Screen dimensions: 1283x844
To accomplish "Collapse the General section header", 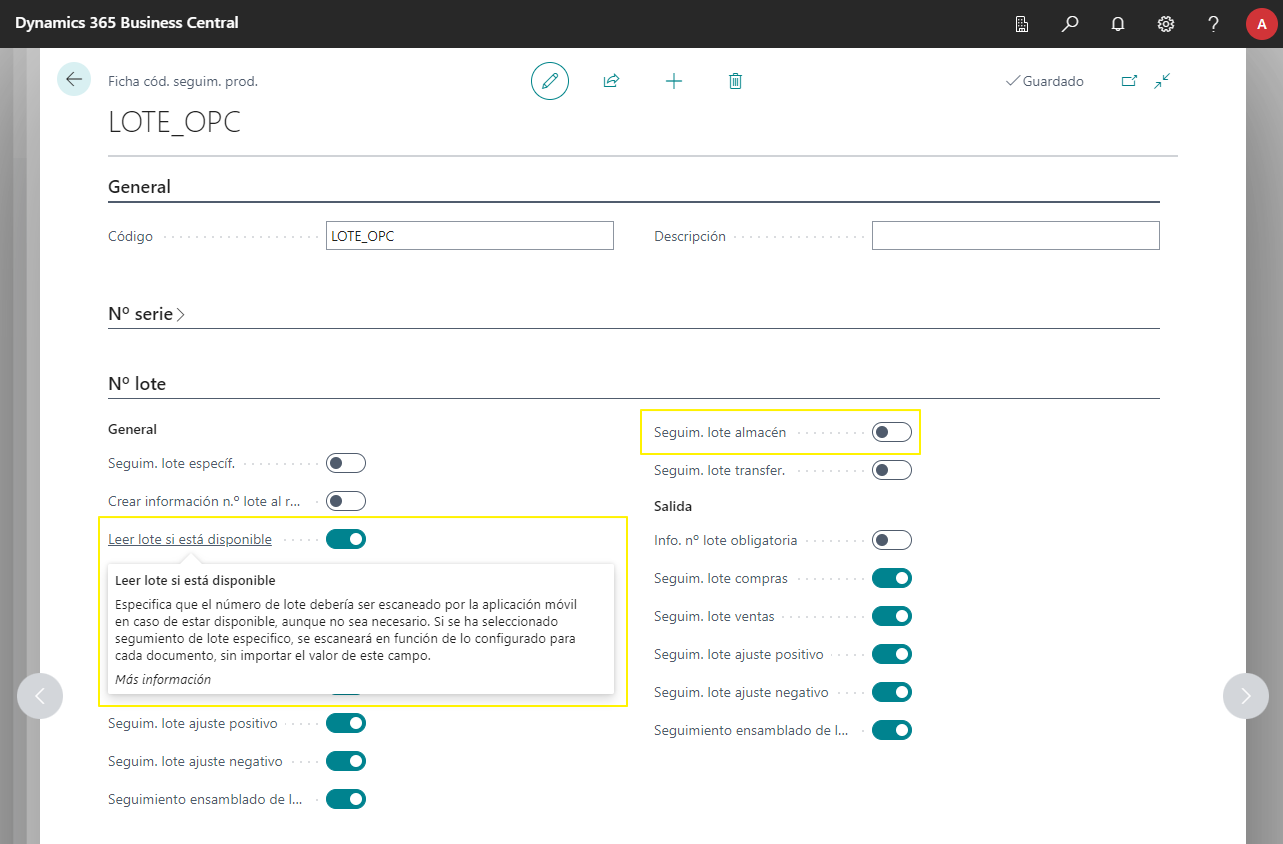I will 139,187.
